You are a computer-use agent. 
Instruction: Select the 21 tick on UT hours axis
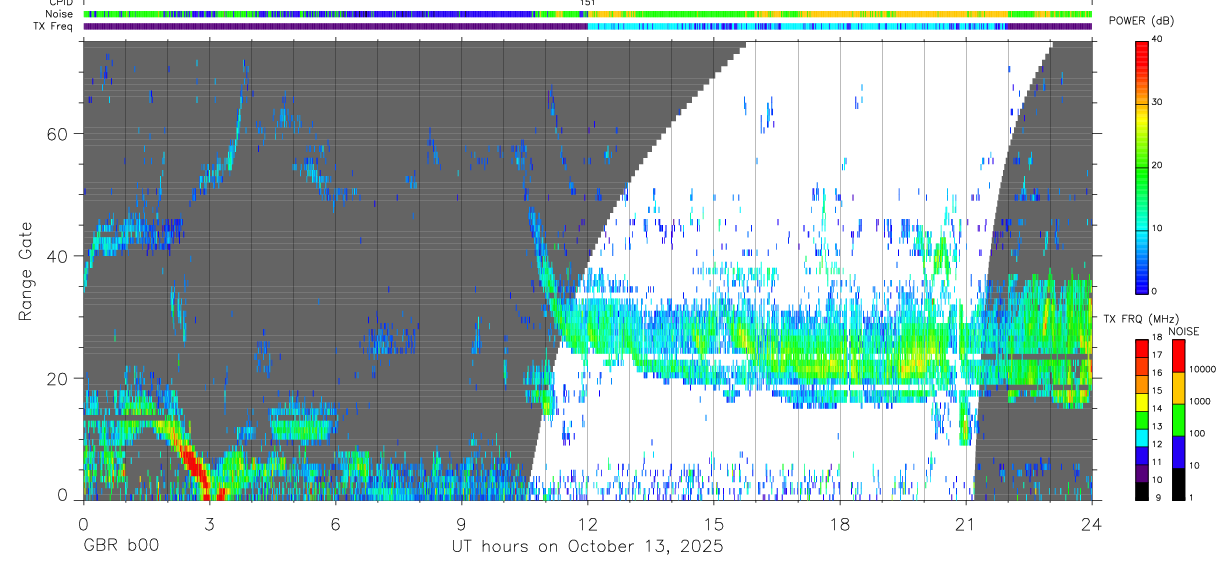pyautogui.click(x=966, y=524)
